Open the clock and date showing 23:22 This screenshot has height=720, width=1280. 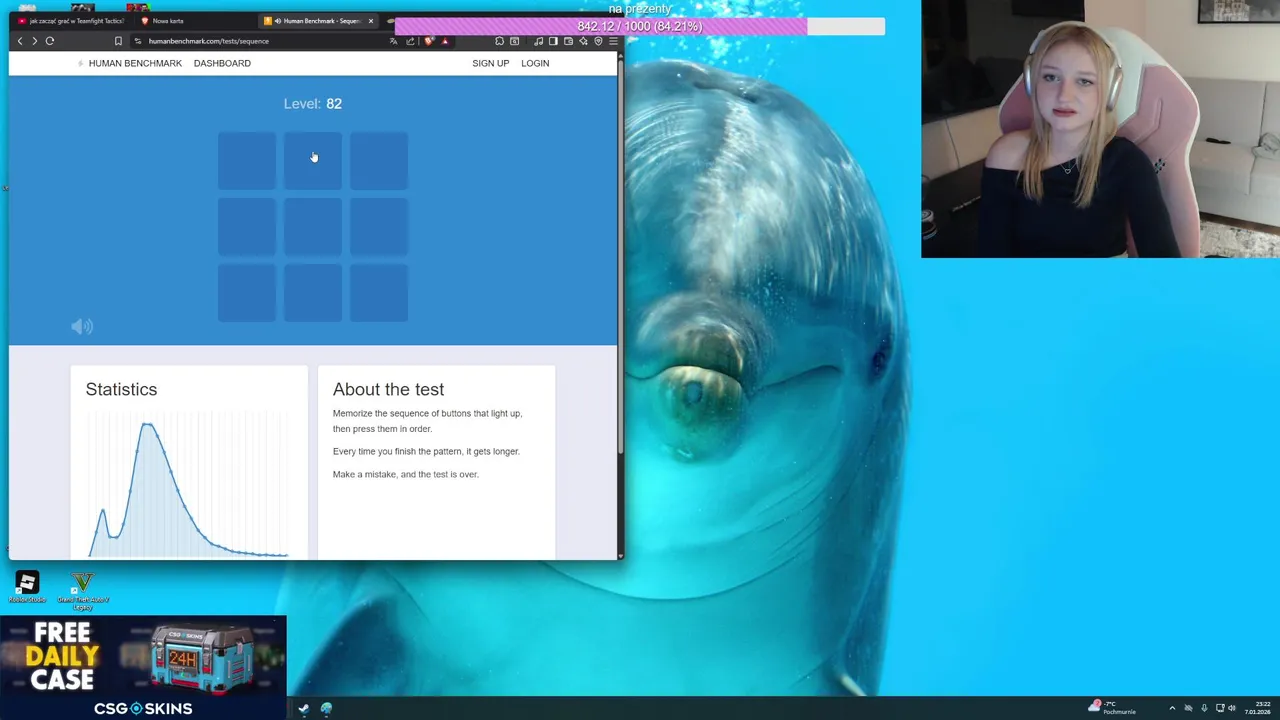pyautogui.click(x=1258, y=708)
